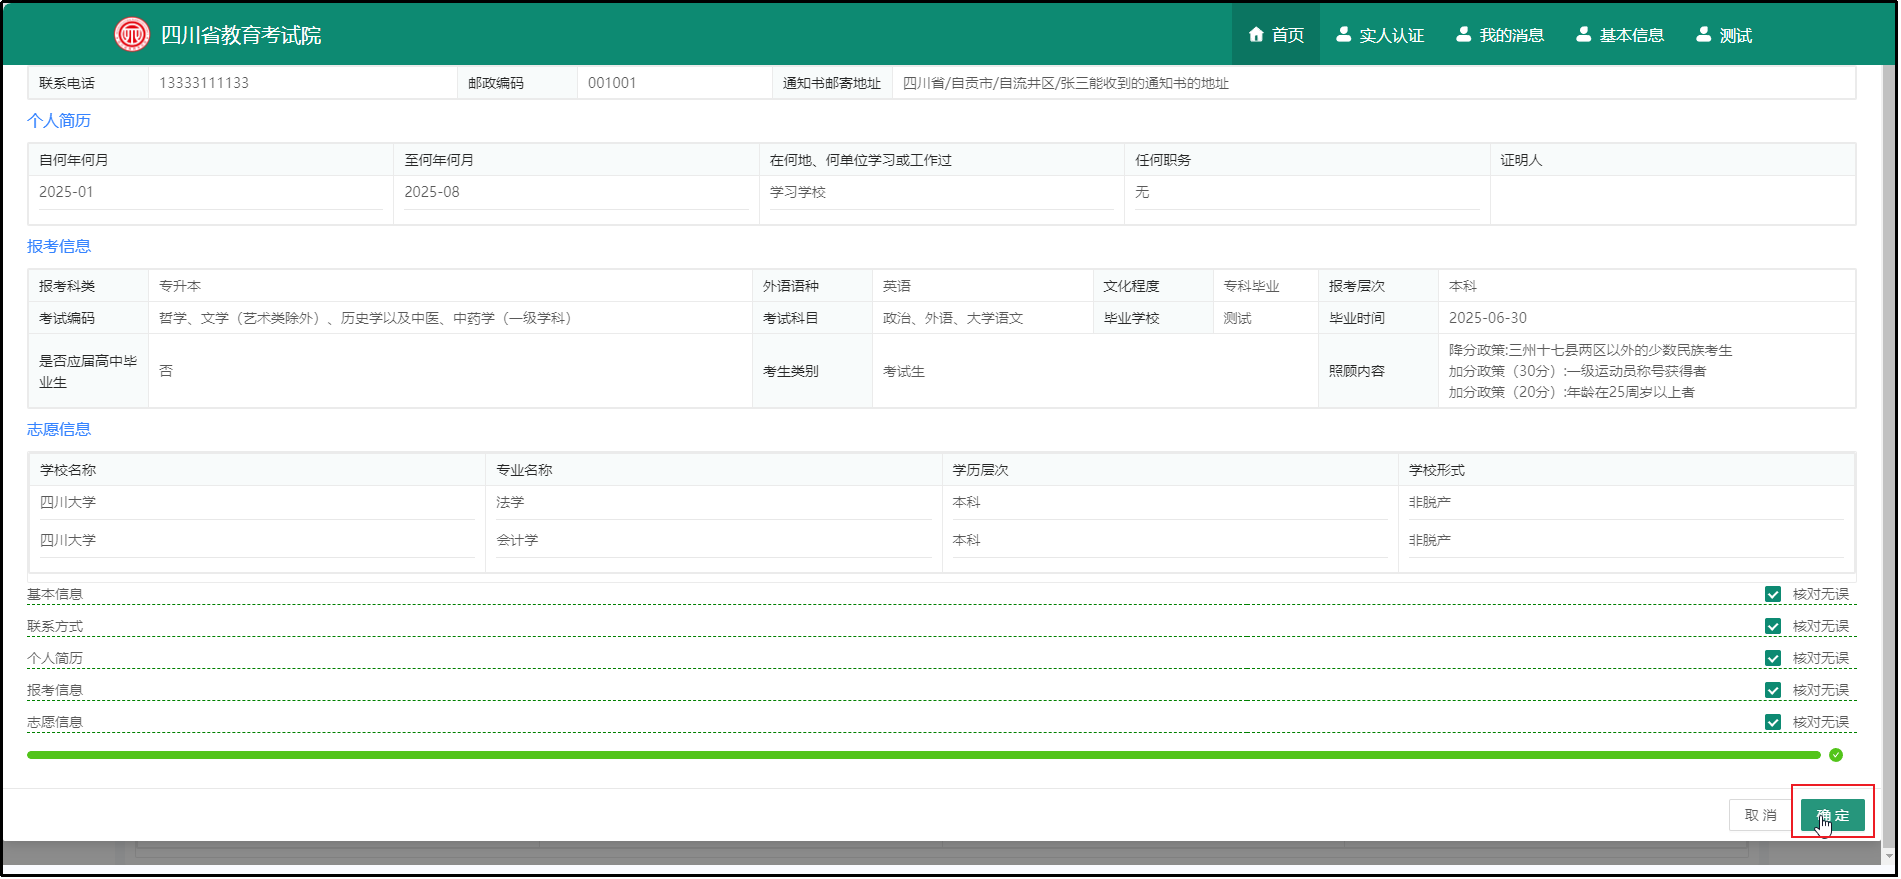This screenshot has width=1901, height=879.
Task: Open the 首页 menu item
Action: 1276,35
